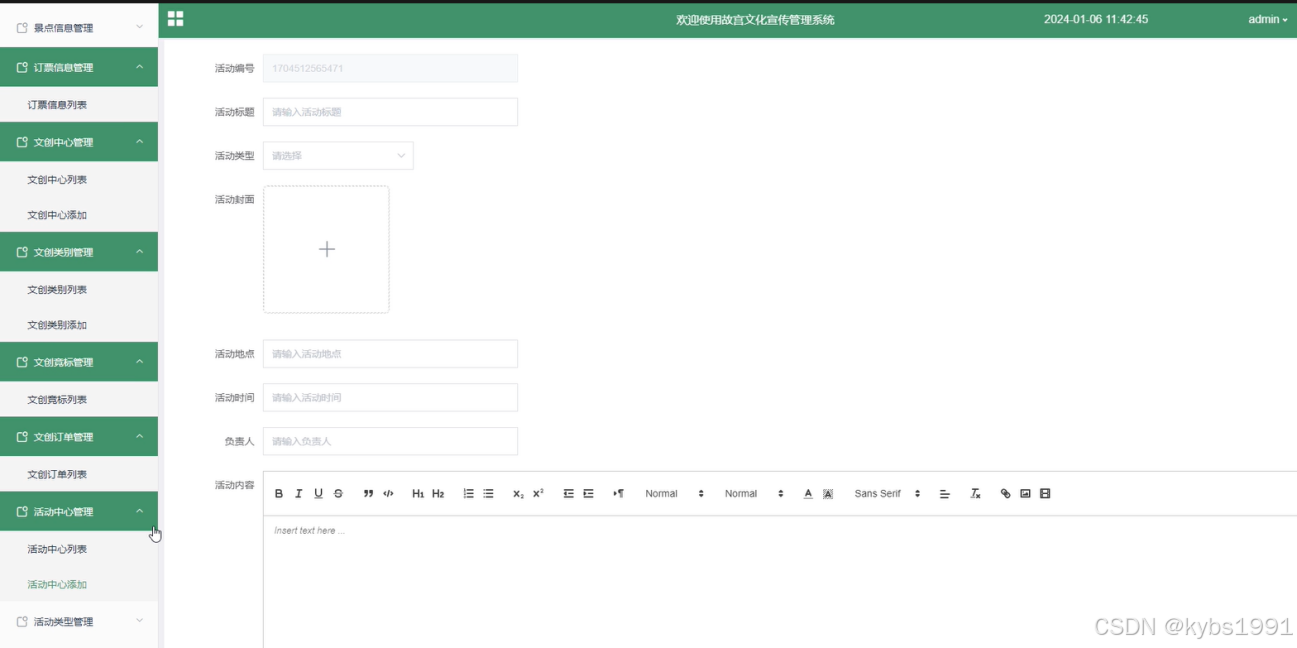Insert a code block in the editor

(388, 494)
